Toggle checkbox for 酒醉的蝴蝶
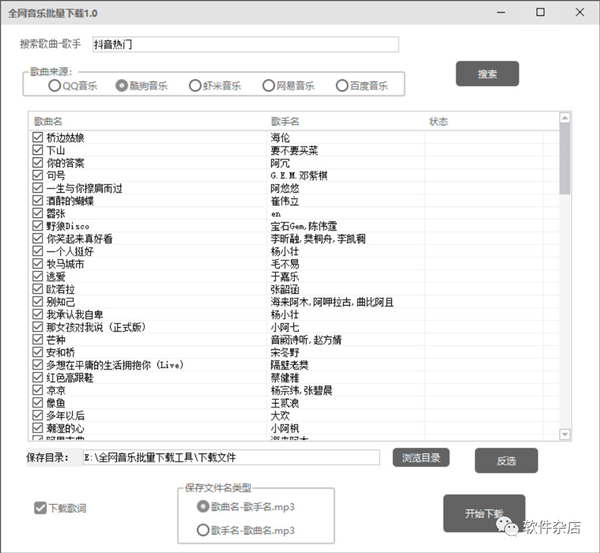Image resolution: width=600 pixels, height=553 pixels. pyautogui.click(x=38, y=200)
